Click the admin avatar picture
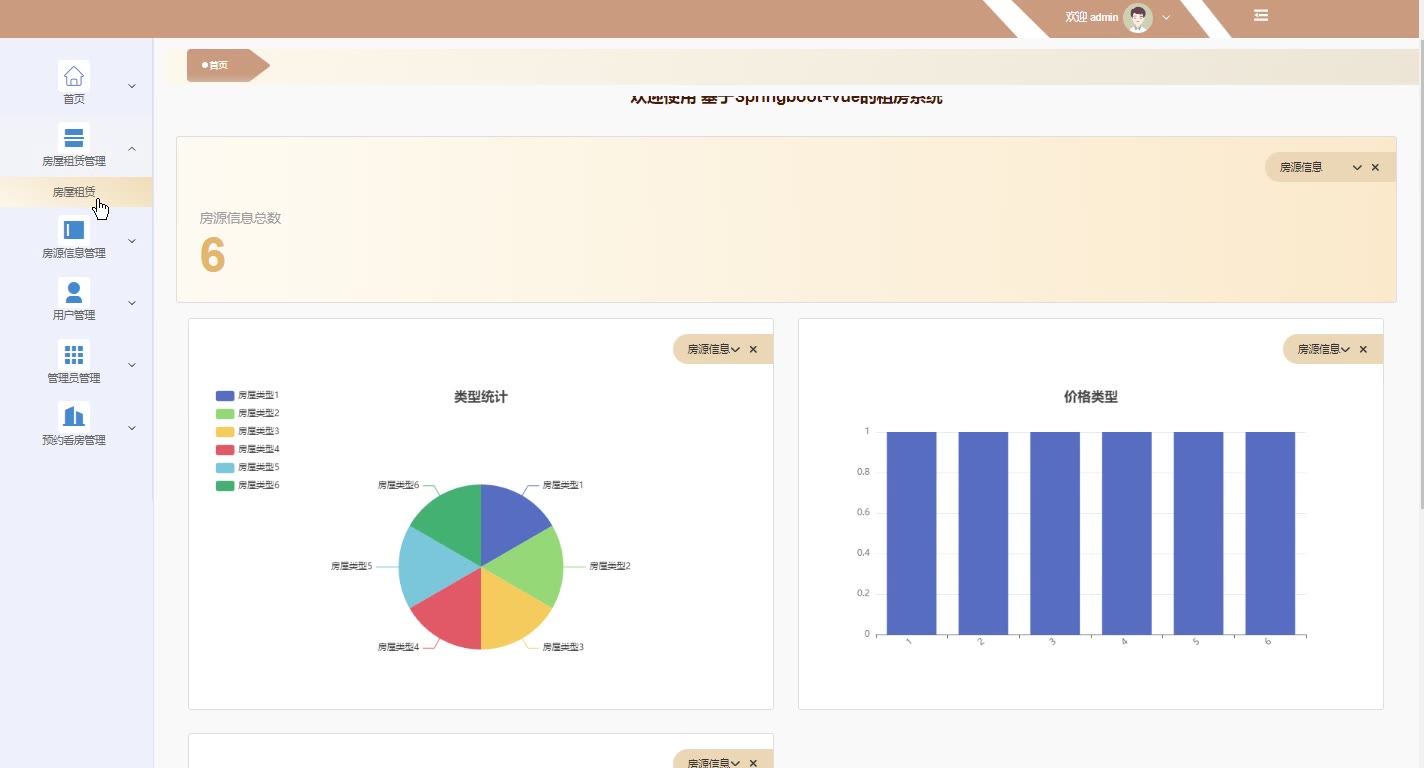This screenshot has width=1424, height=768. 1138,17
